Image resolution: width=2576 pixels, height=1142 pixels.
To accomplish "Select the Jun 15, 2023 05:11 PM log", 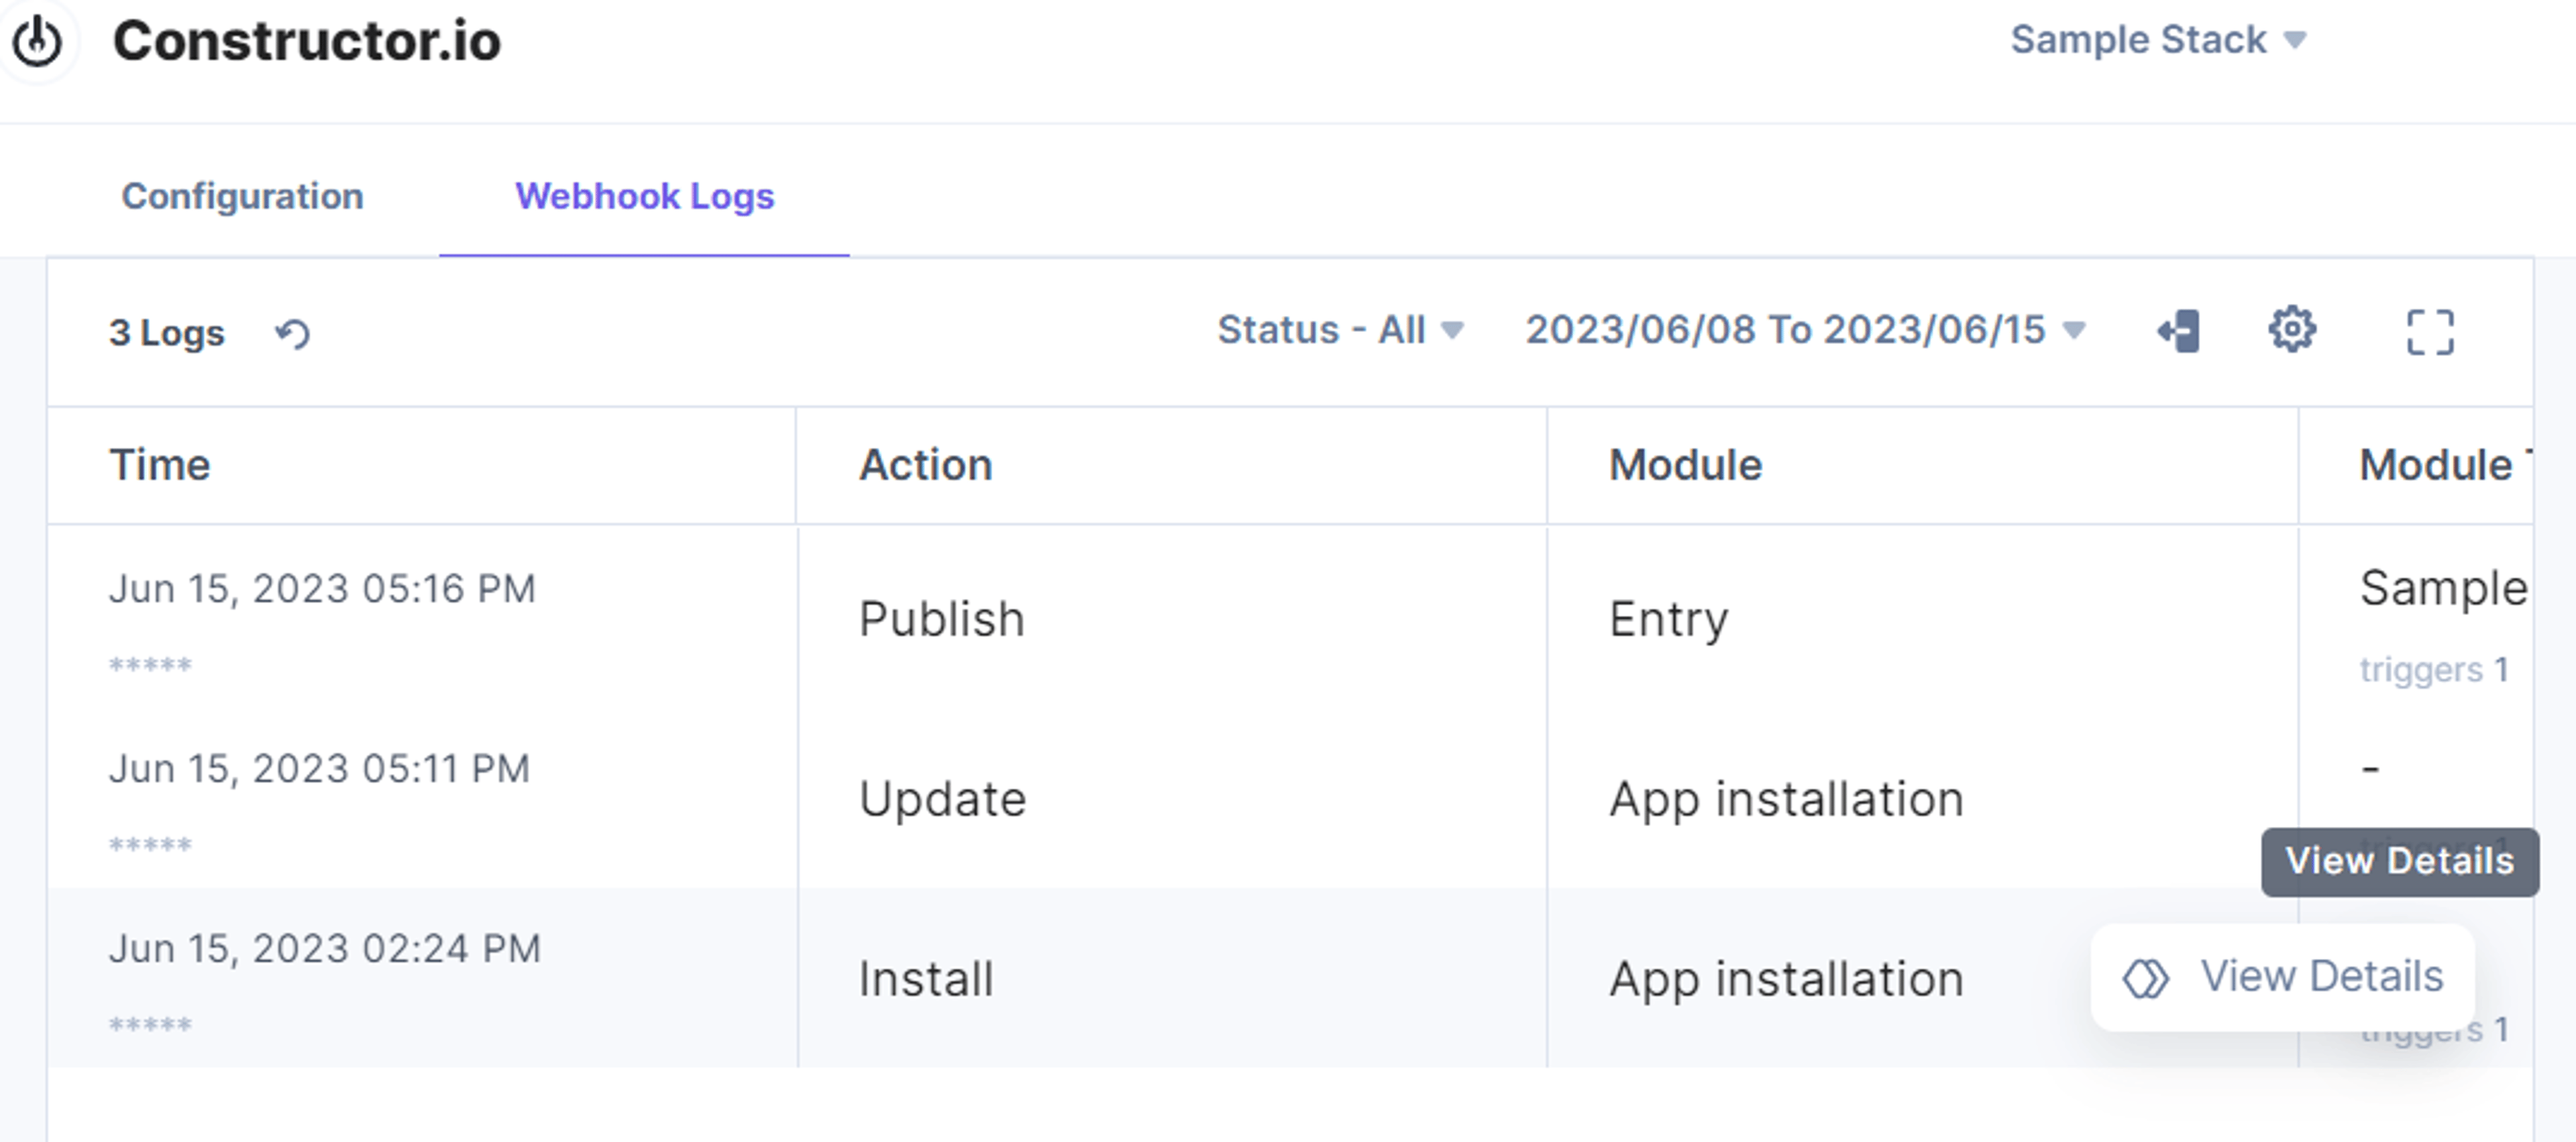I will [319, 769].
